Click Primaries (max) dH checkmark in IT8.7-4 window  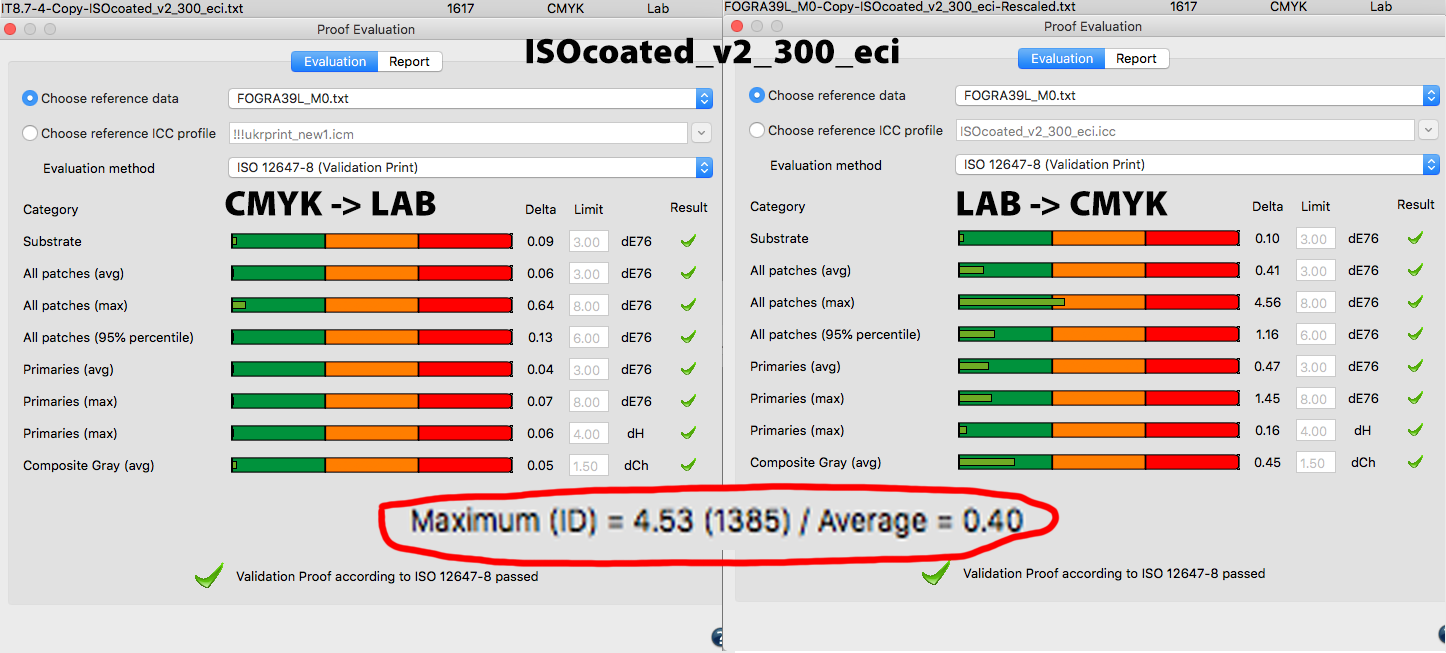click(688, 433)
